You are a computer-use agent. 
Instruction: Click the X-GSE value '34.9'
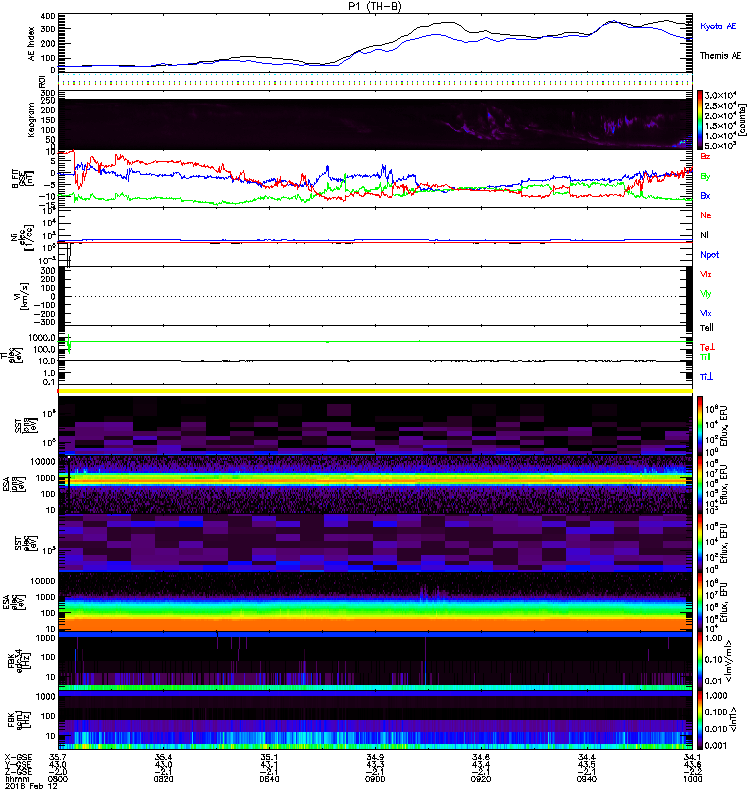(x=375, y=757)
